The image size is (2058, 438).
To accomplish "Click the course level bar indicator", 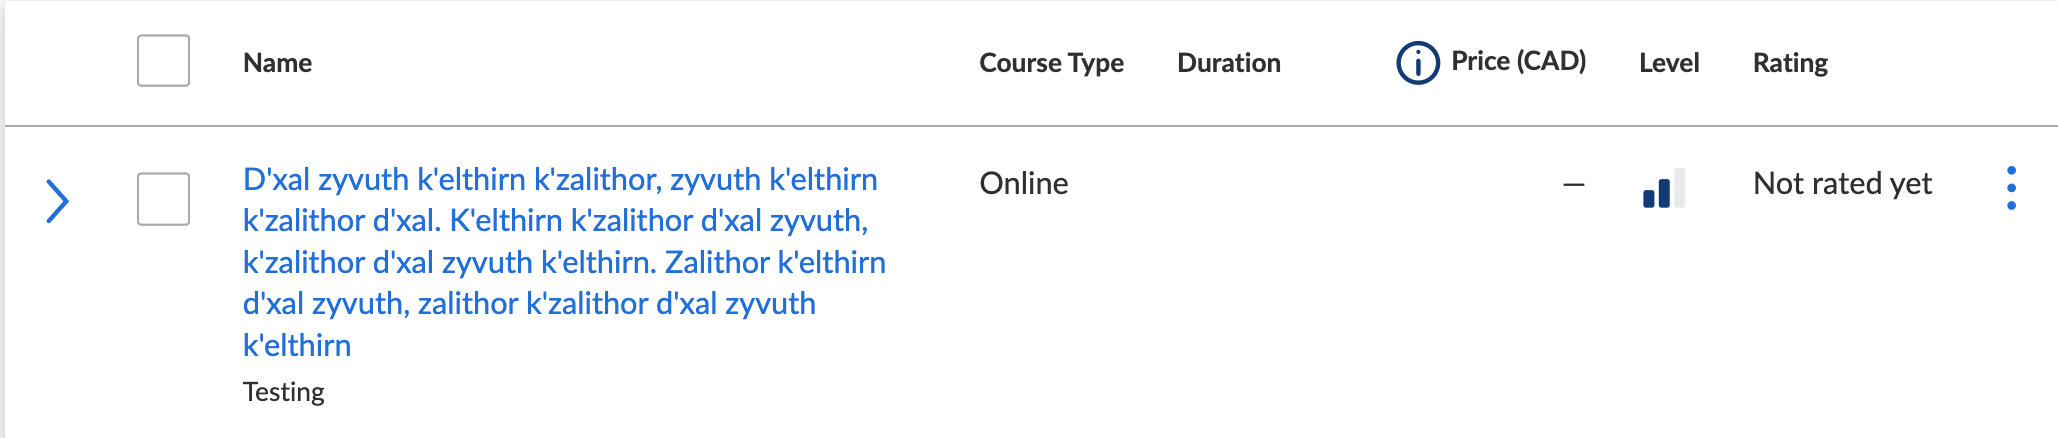I will 1664,188.
